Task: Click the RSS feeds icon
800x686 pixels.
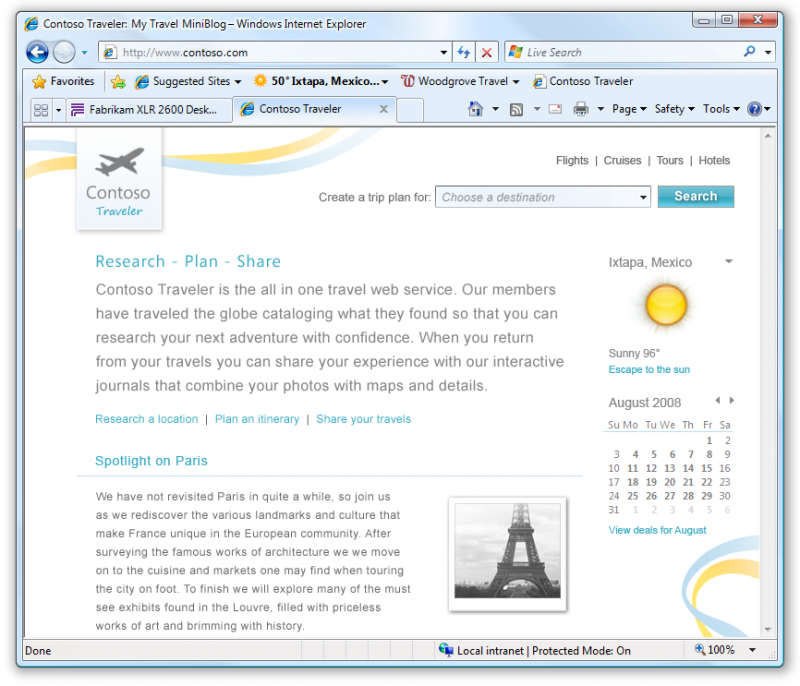Action: pos(516,109)
